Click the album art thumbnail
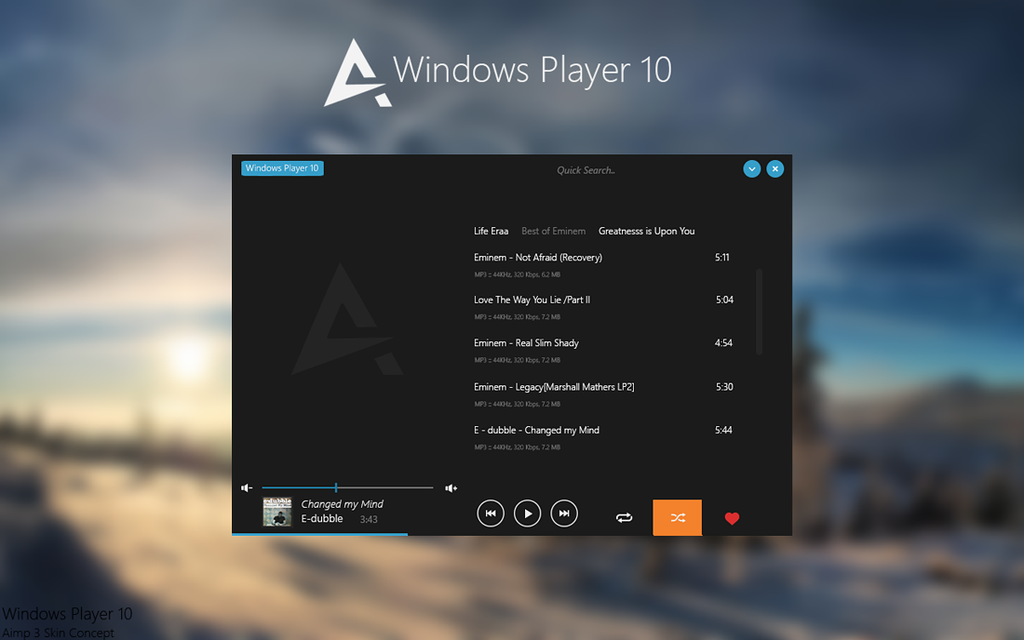This screenshot has height=640, width=1024. click(x=277, y=511)
